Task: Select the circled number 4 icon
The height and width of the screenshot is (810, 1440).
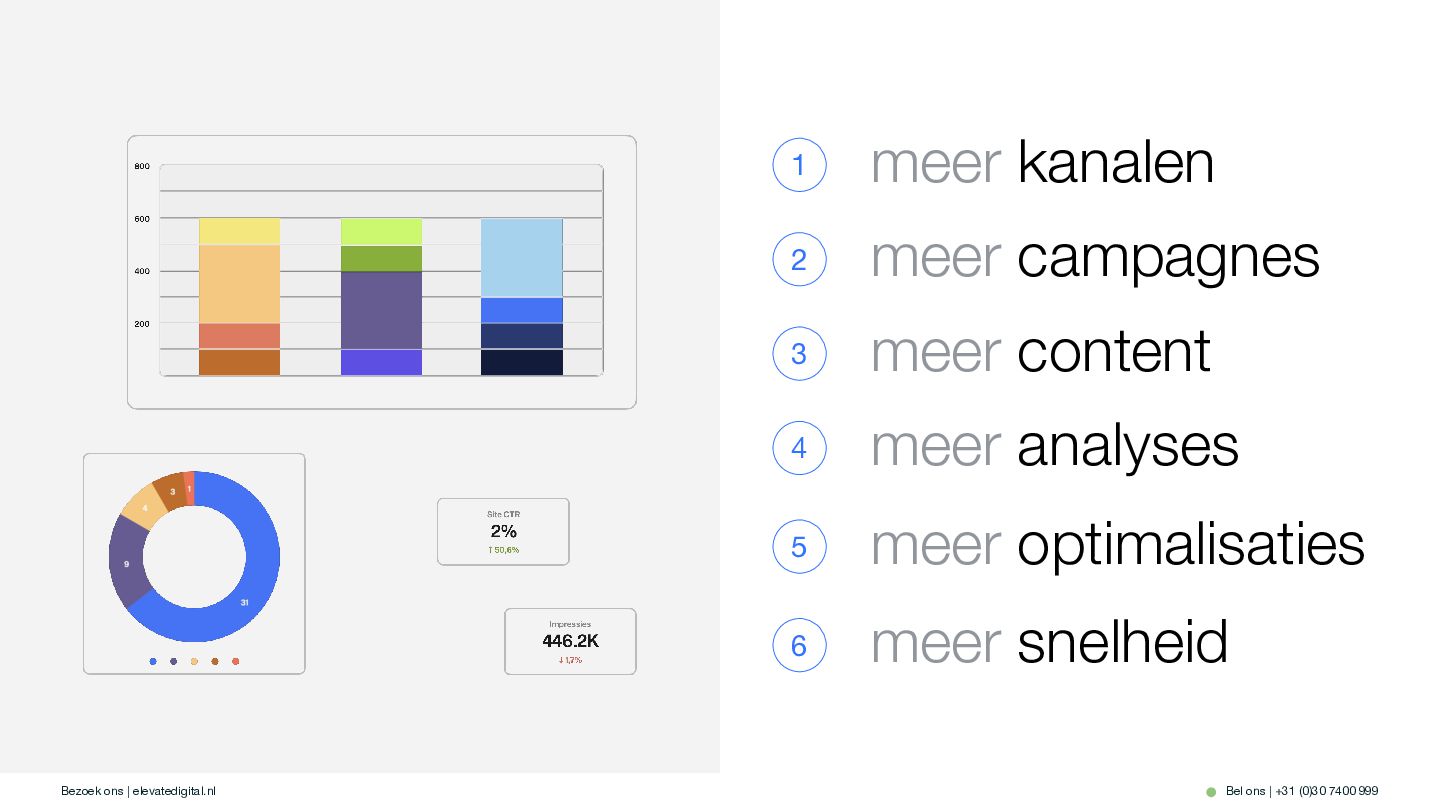Action: [799, 448]
